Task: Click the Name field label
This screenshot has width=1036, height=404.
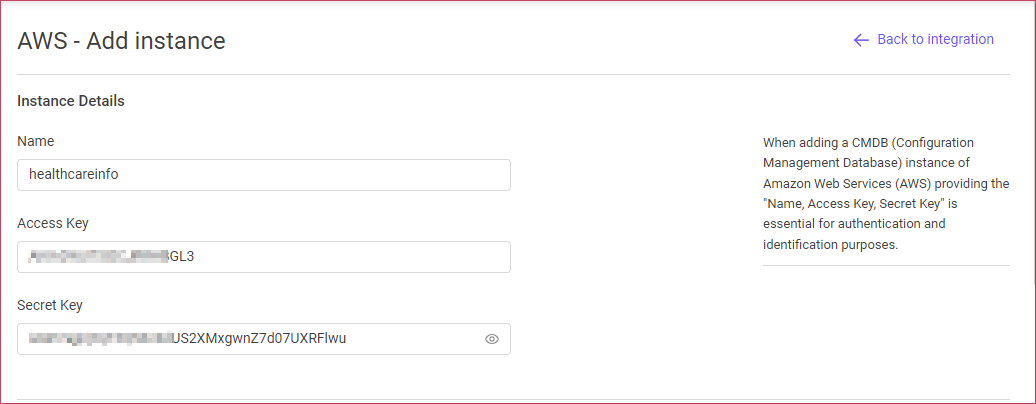Action: (x=36, y=141)
